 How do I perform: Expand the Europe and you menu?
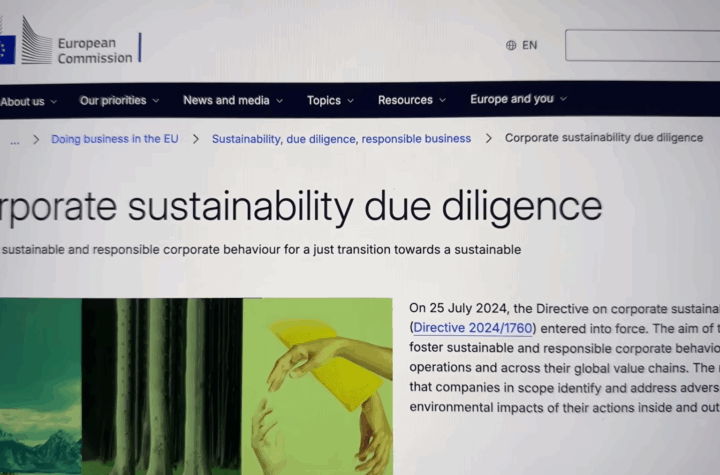[518, 99]
